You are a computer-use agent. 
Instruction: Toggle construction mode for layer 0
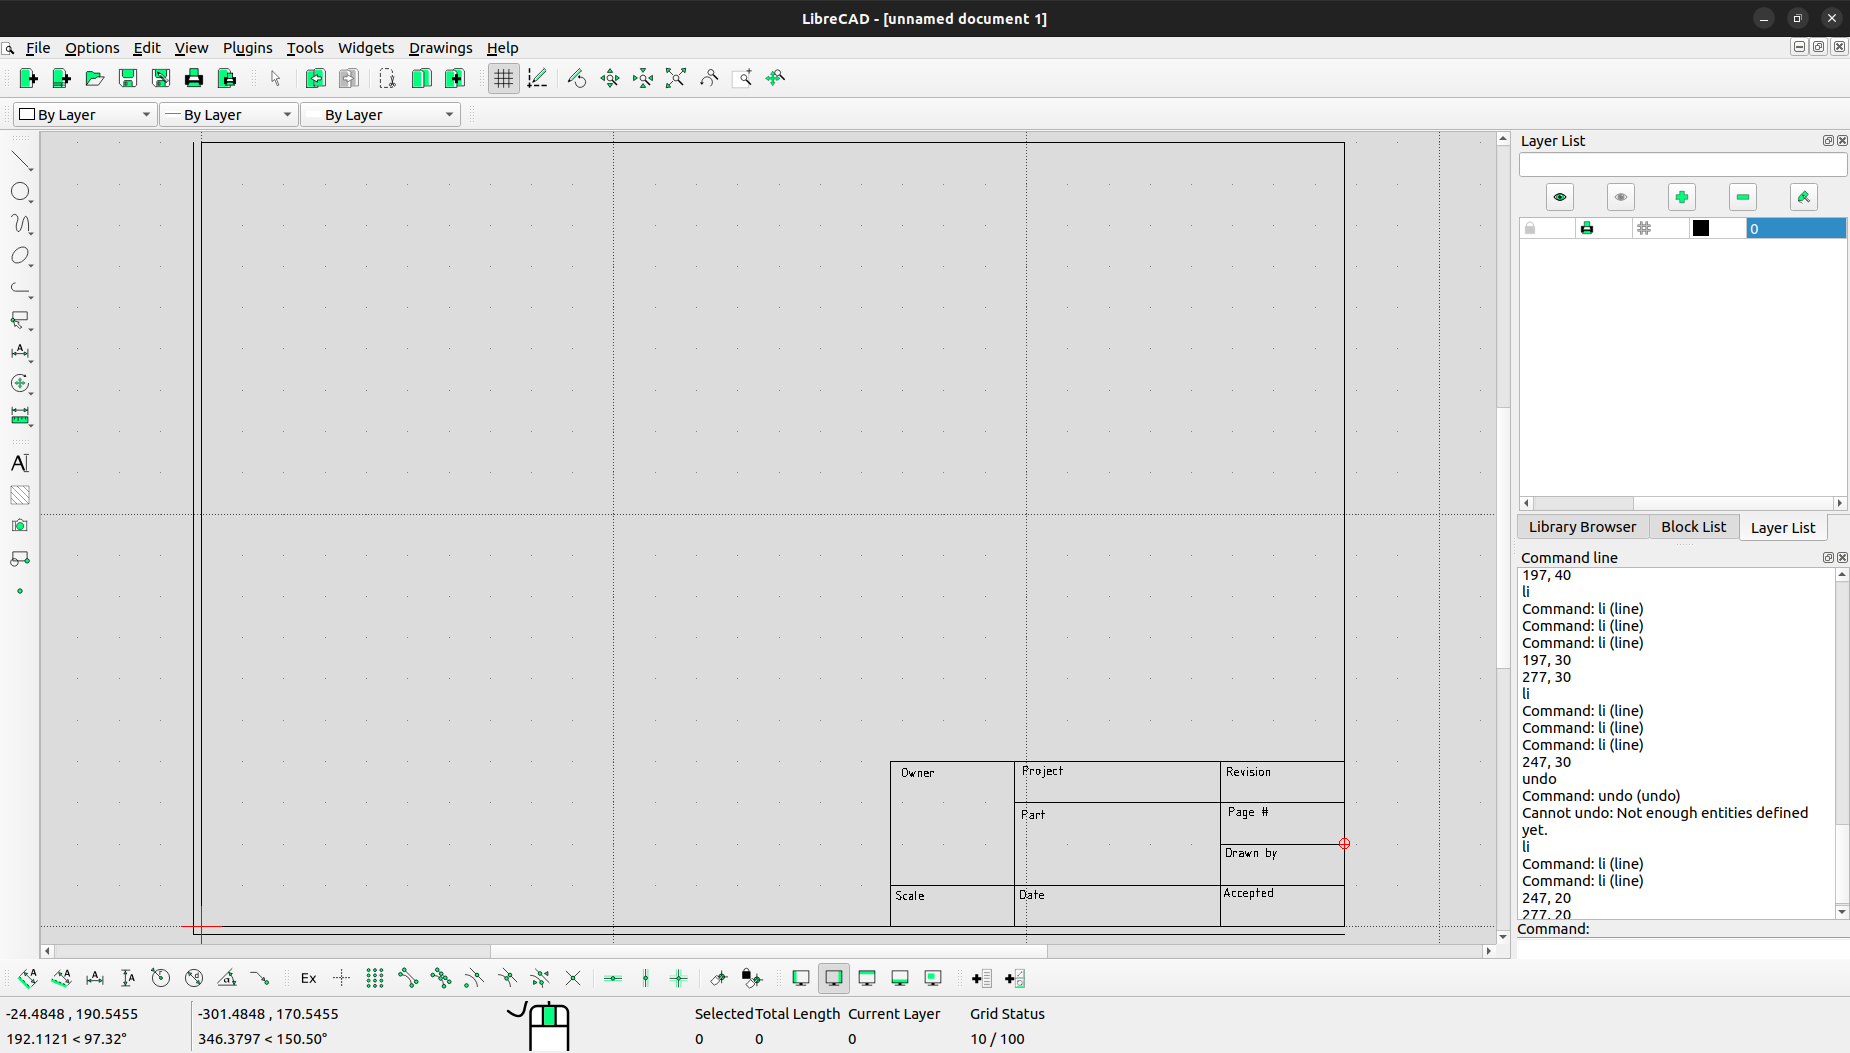pos(1644,229)
